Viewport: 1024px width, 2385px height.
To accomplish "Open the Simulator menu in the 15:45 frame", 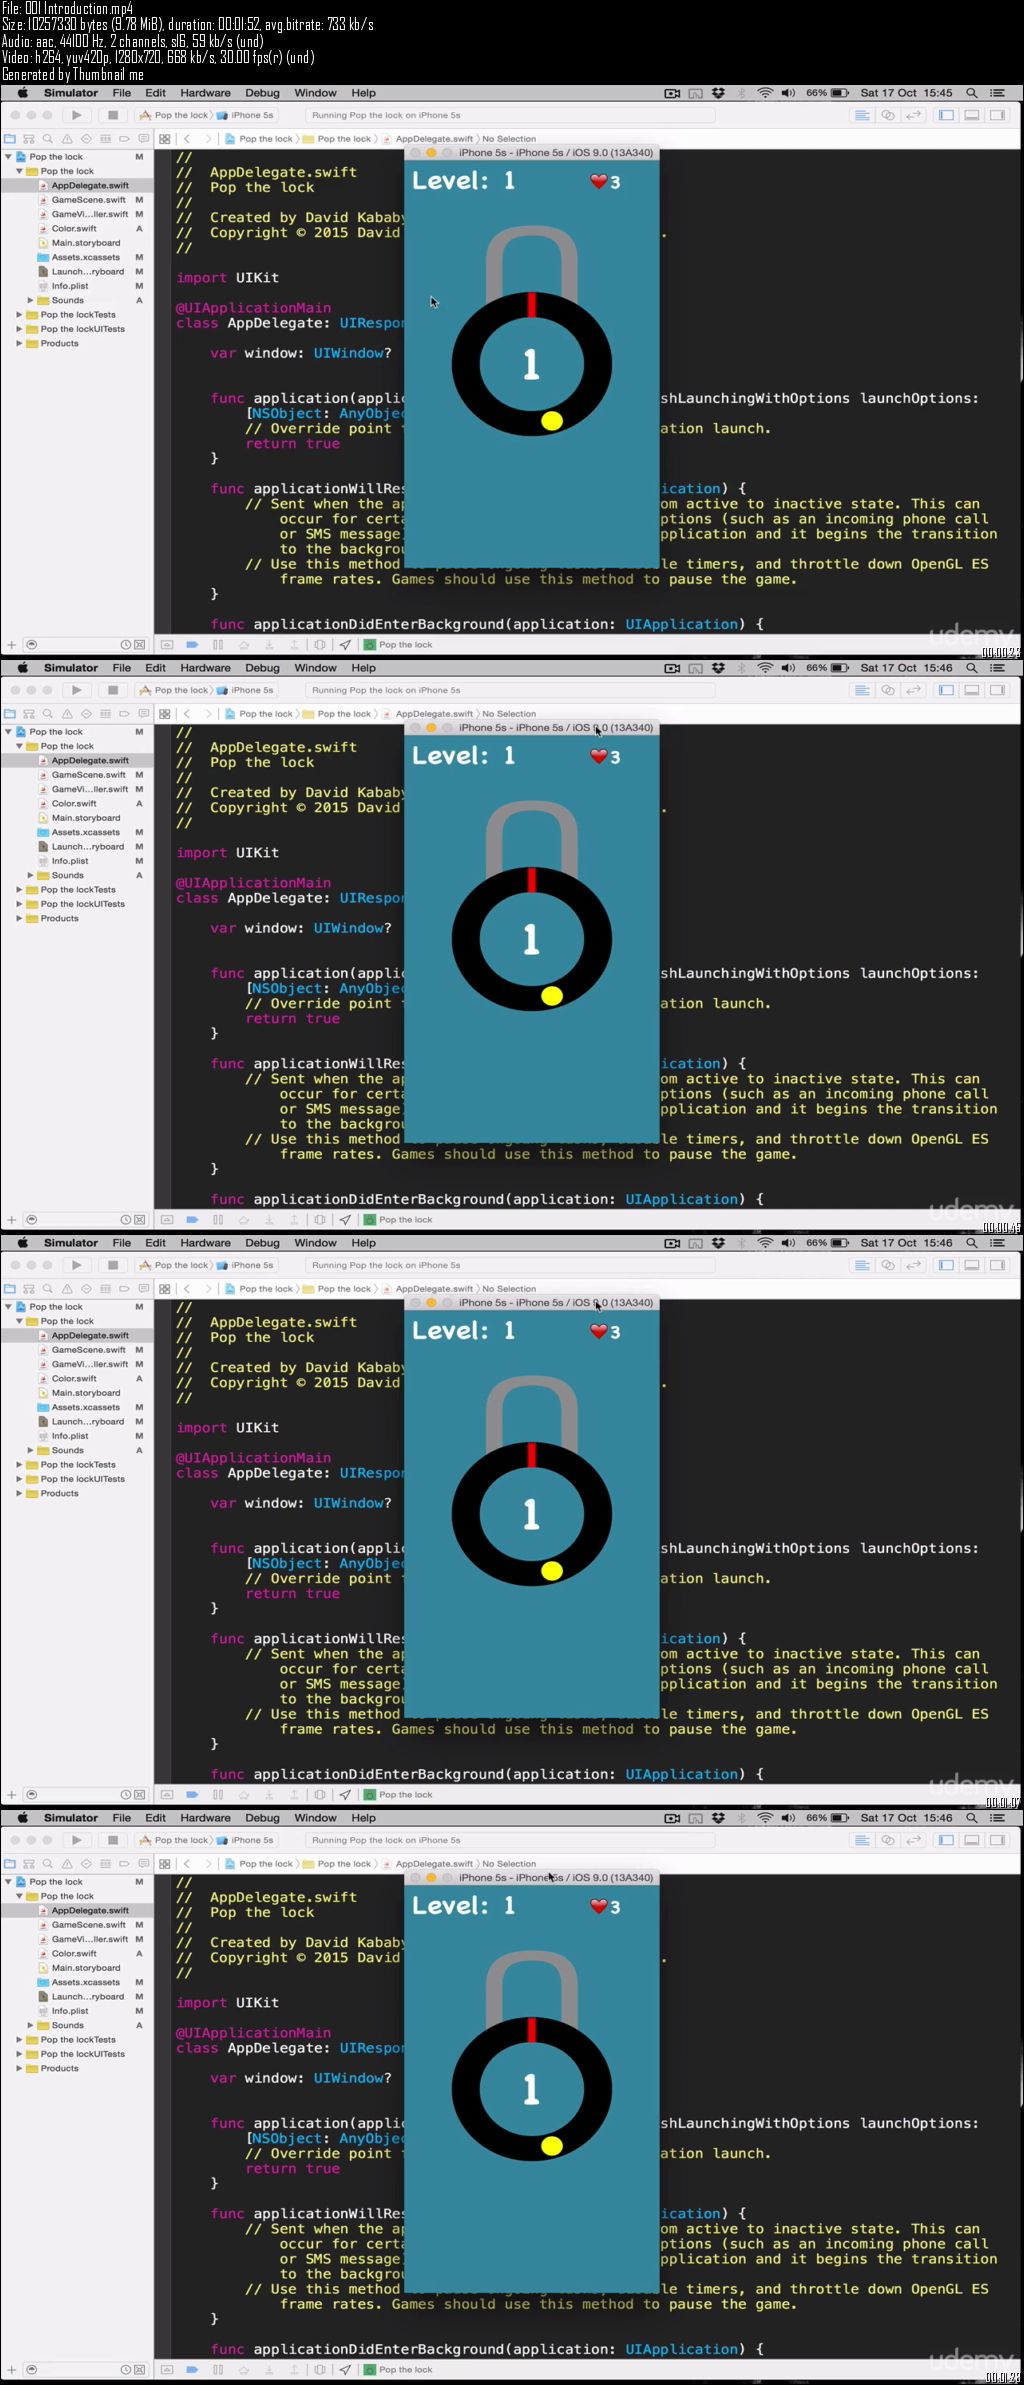I will pyautogui.click(x=71, y=93).
